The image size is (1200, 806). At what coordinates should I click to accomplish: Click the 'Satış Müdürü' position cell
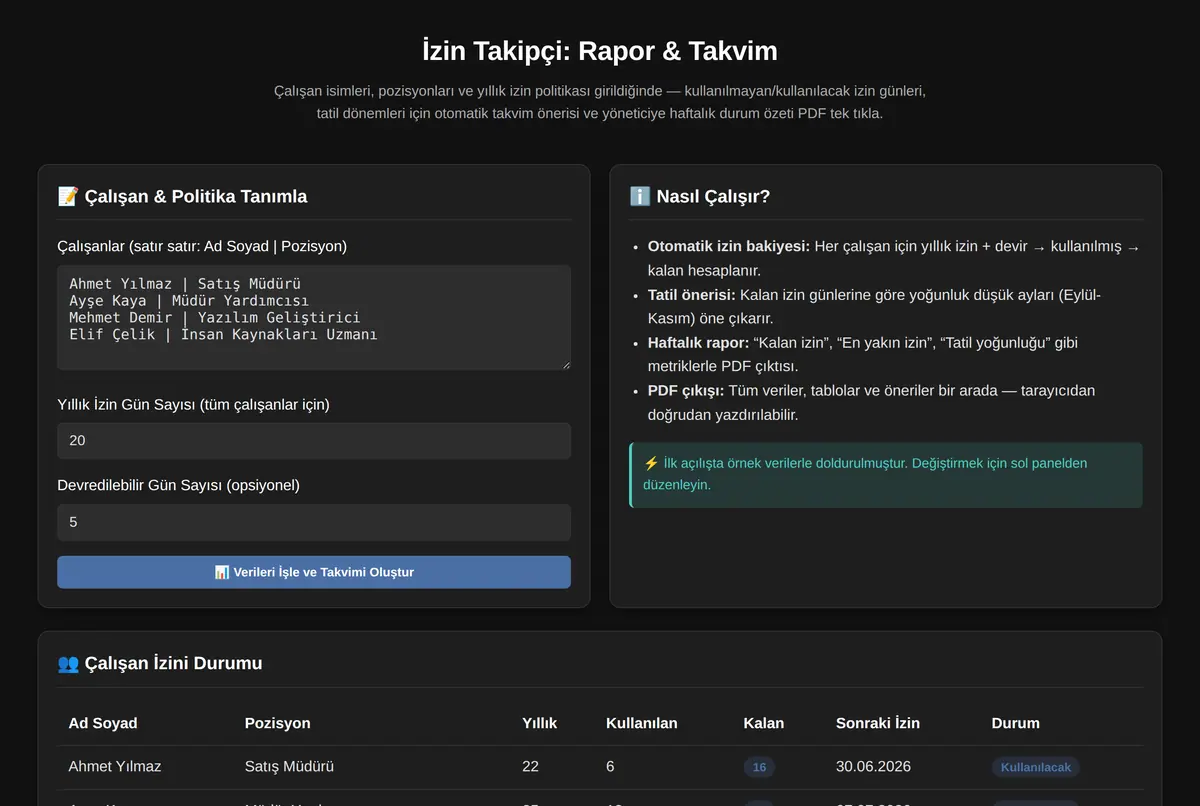[x=289, y=767]
